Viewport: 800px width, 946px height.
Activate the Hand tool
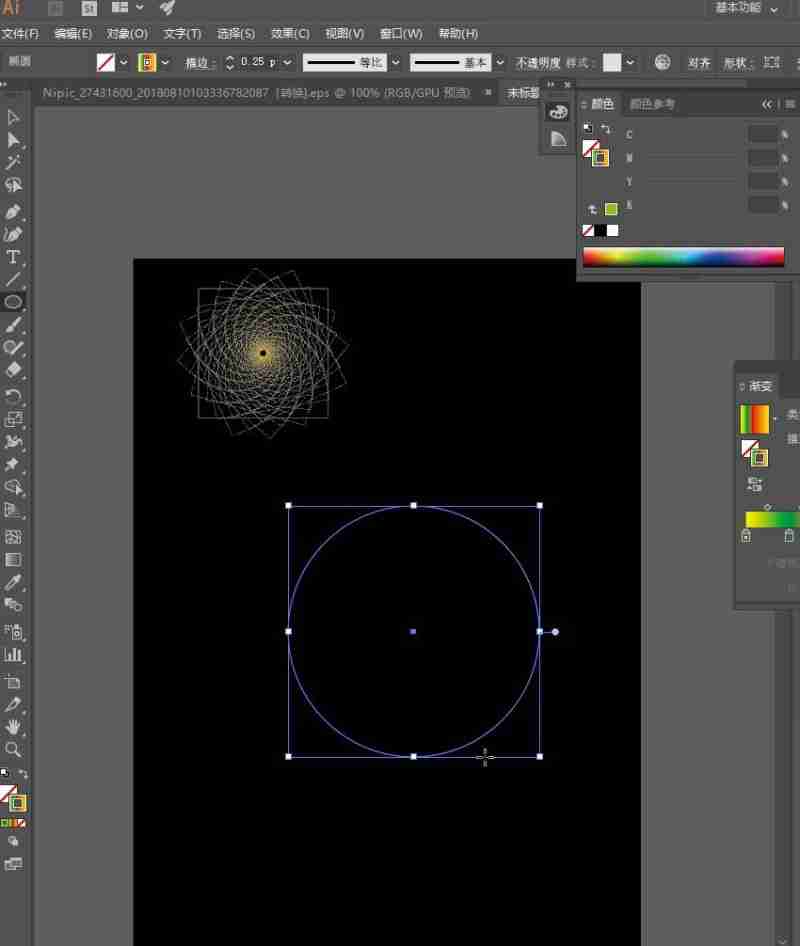tap(13, 727)
